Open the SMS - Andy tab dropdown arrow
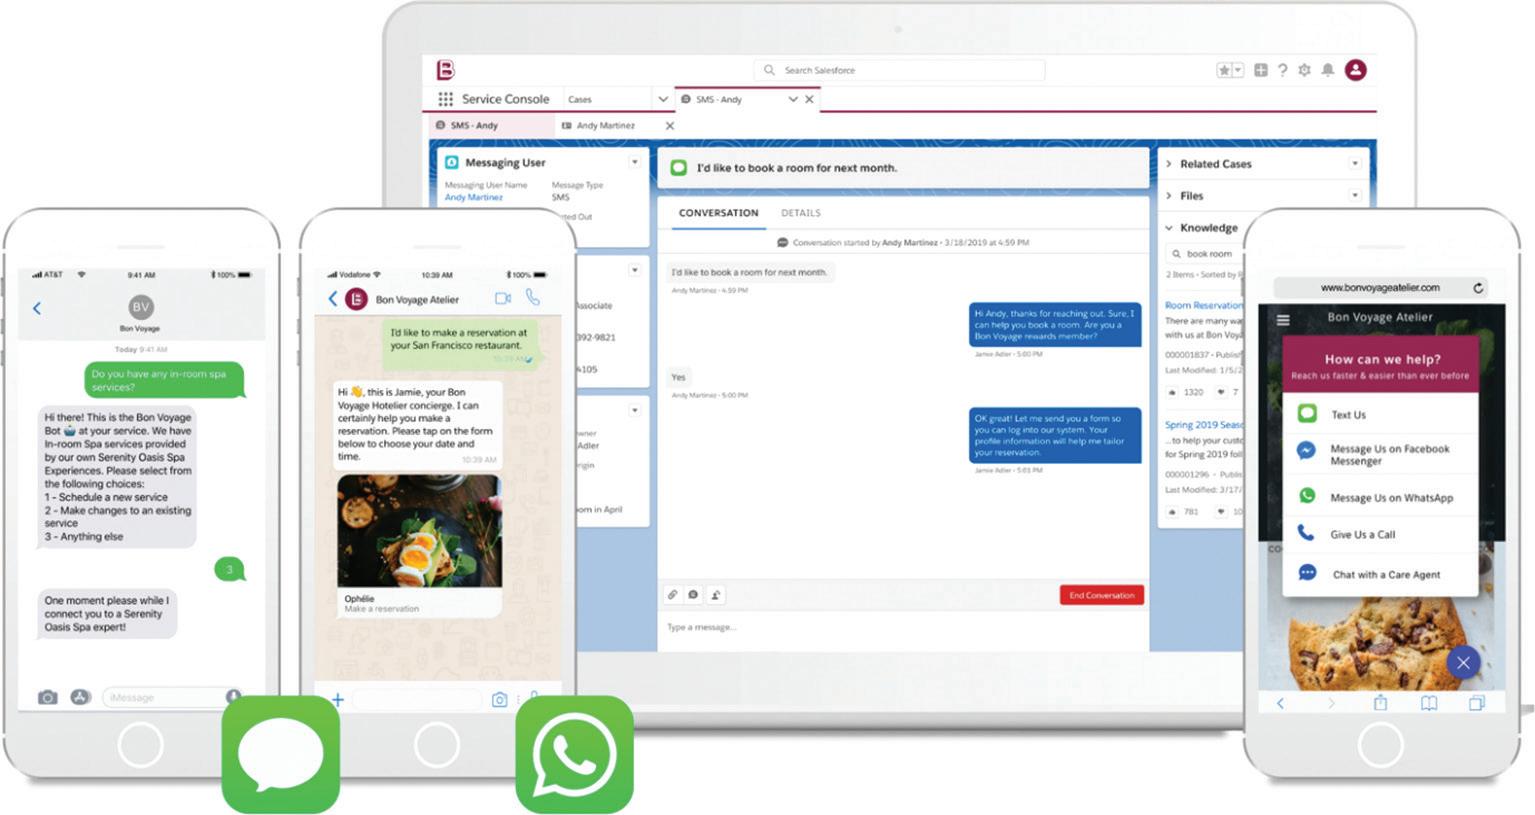 793,99
